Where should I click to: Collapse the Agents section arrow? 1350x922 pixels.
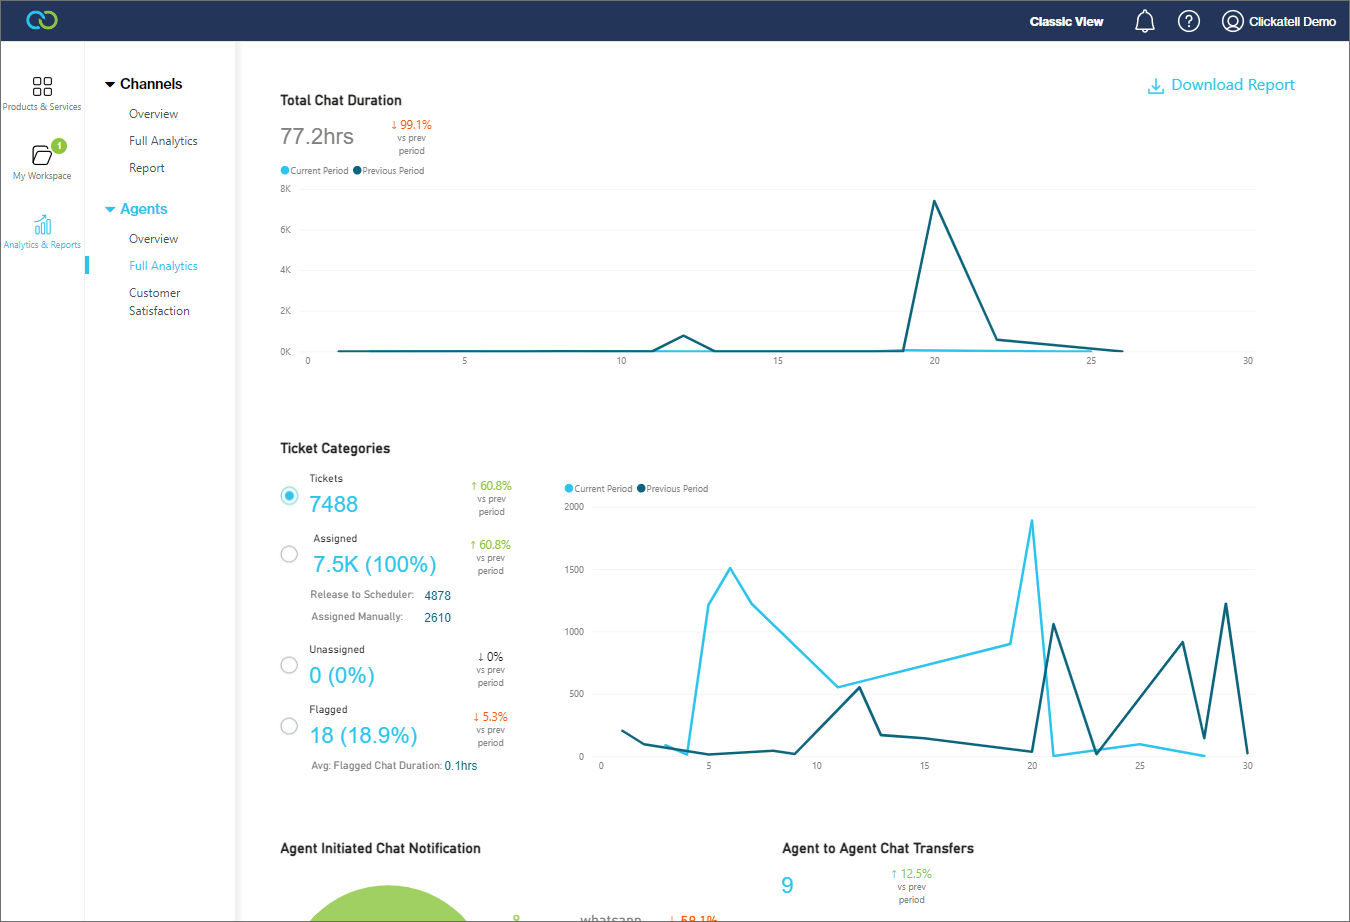click(x=110, y=210)
